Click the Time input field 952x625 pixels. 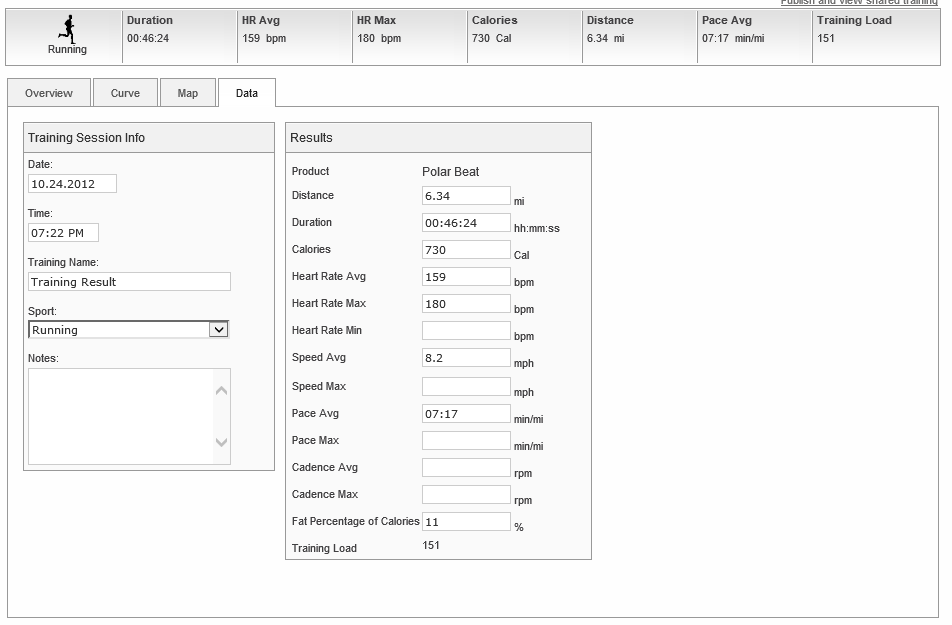65,232
